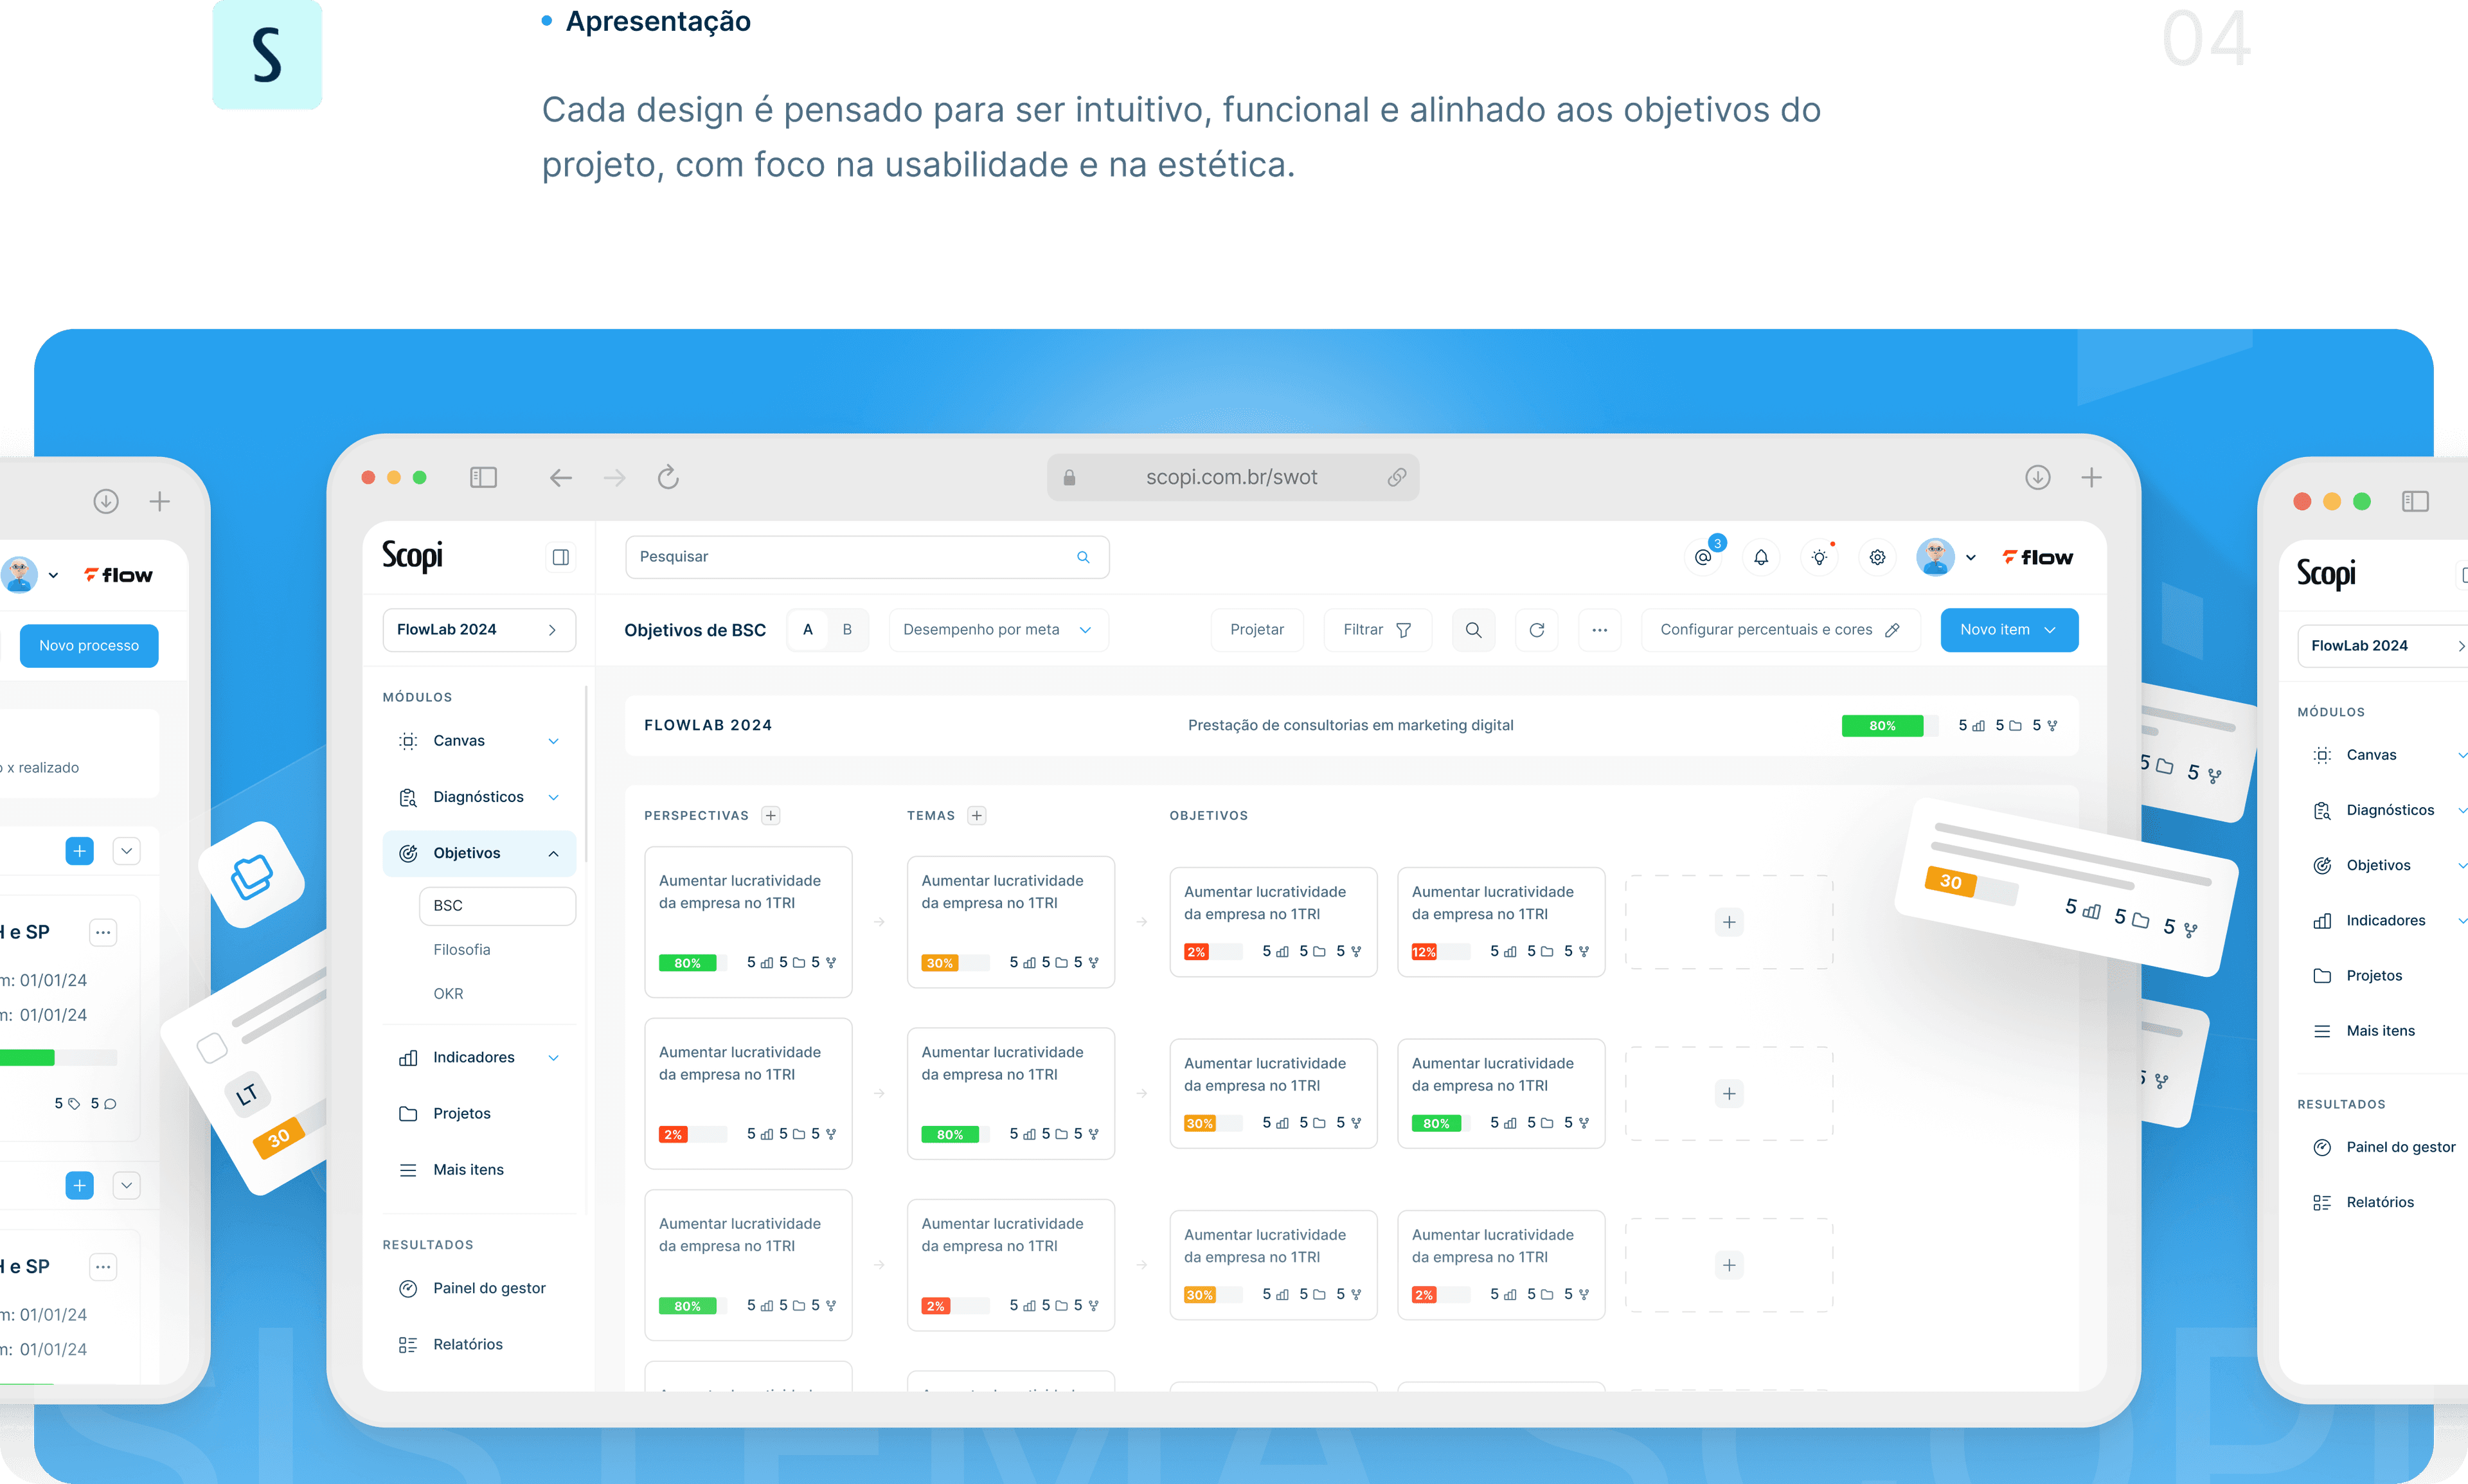Refresh the BSC objectives list
Screen dimensions: 2468x1484
1537,630
